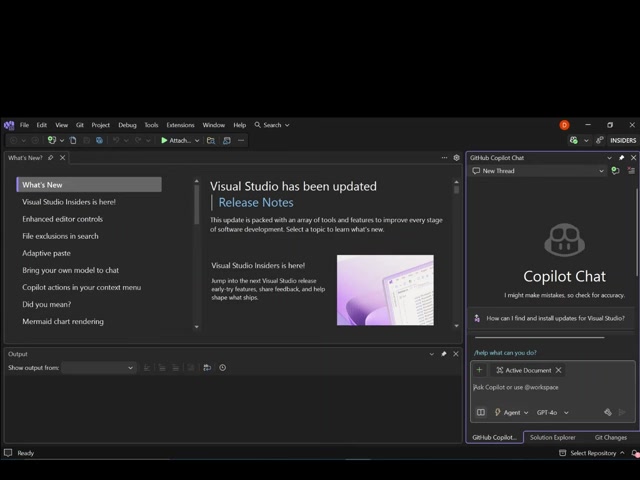Open the orange account avatar
This screenshot has width=640, height=480.
564,125
